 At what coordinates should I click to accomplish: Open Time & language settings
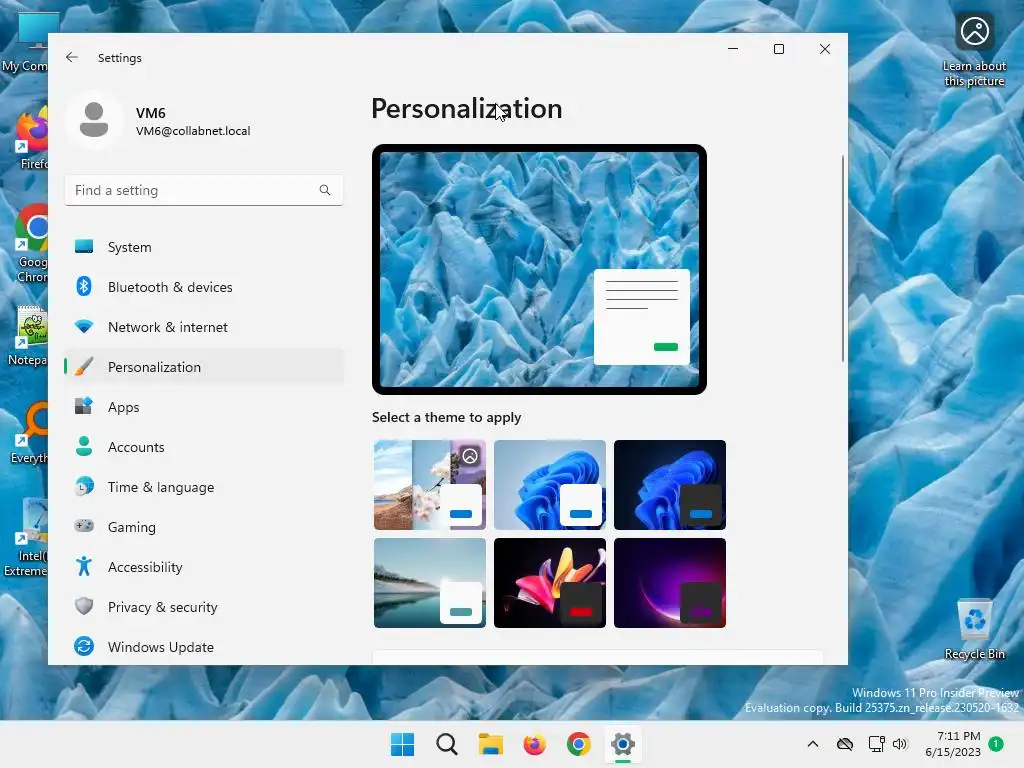[204, 487]
